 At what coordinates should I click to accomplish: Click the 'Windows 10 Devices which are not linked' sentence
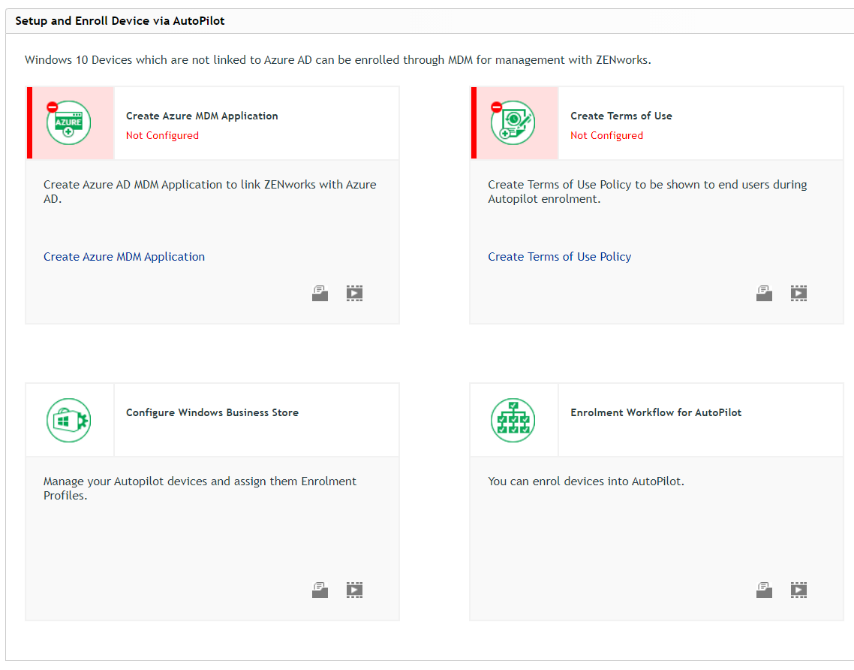(x=338, y=60)
